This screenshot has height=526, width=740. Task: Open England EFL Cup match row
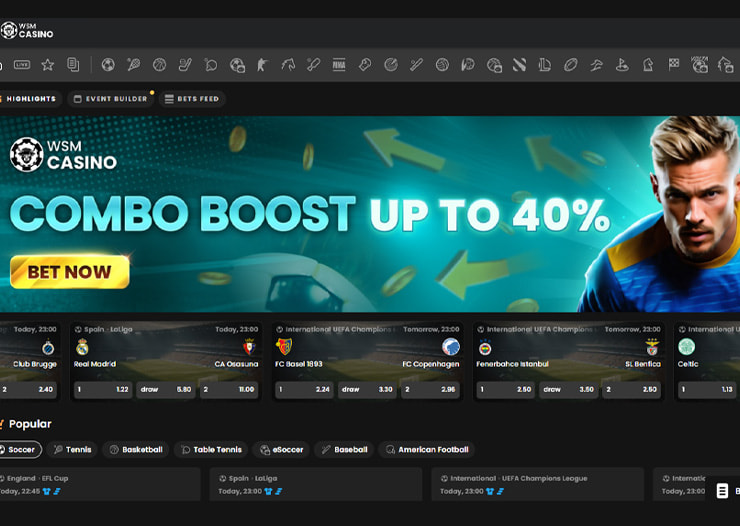click(x=100, y=484)
